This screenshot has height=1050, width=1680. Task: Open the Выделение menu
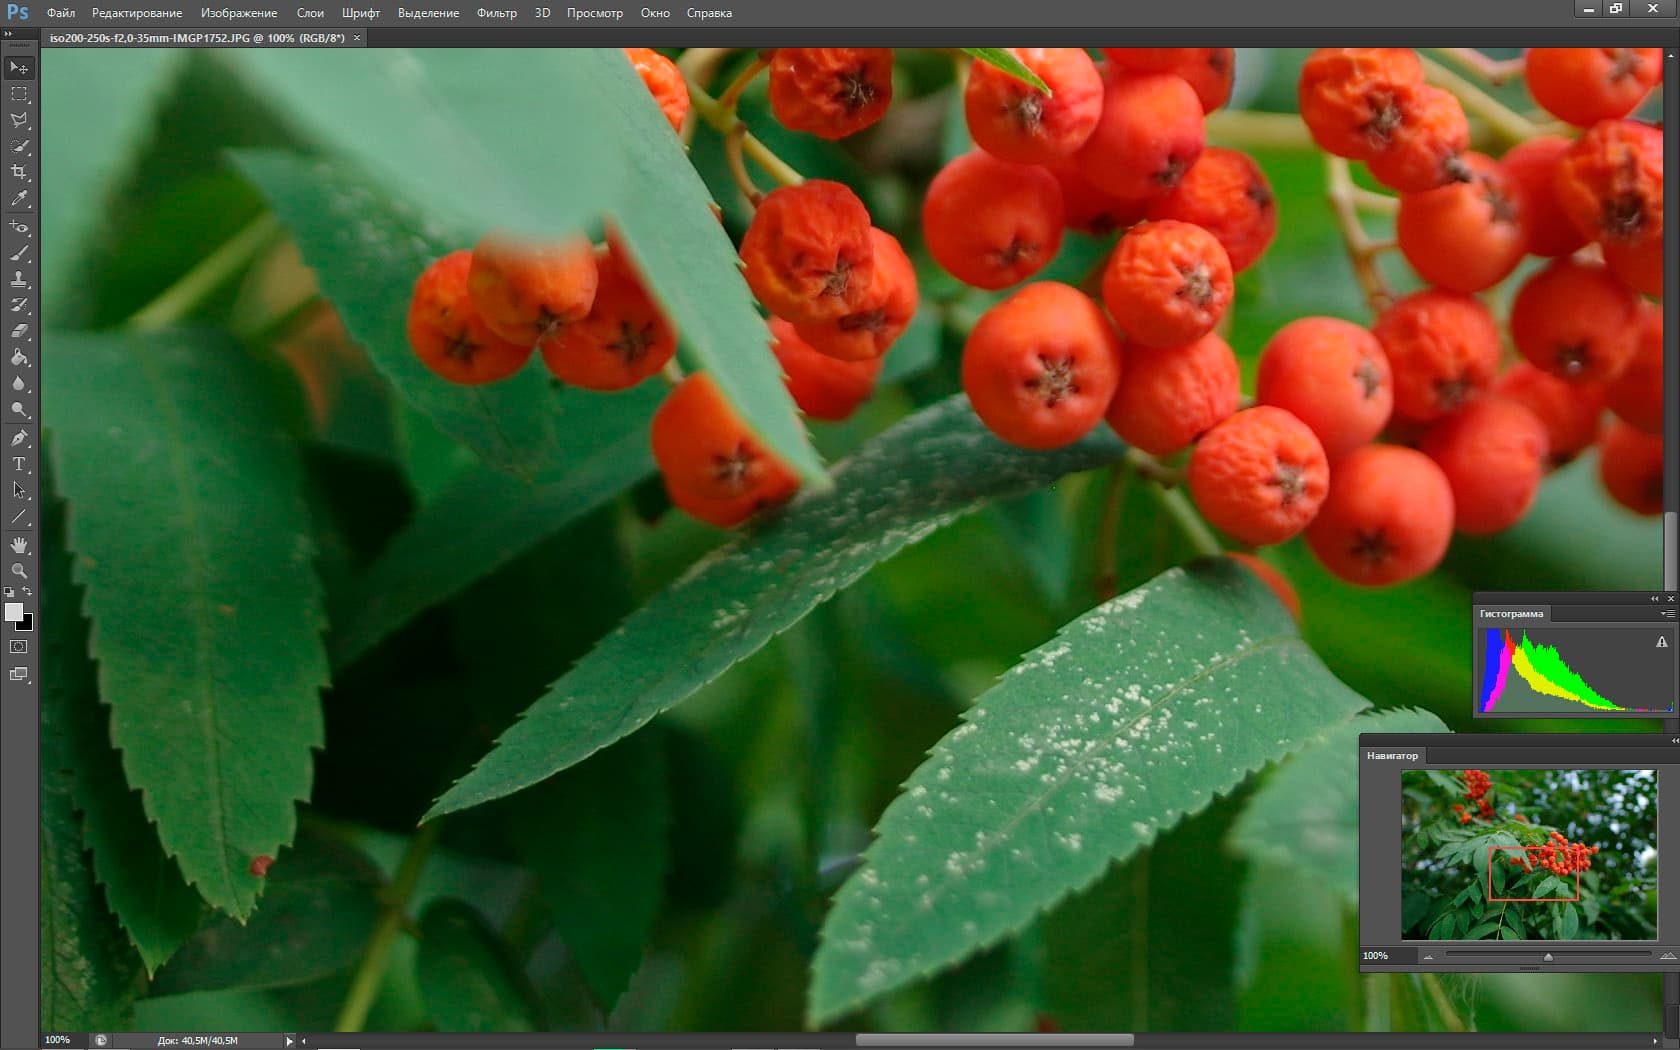pos(428,13)
